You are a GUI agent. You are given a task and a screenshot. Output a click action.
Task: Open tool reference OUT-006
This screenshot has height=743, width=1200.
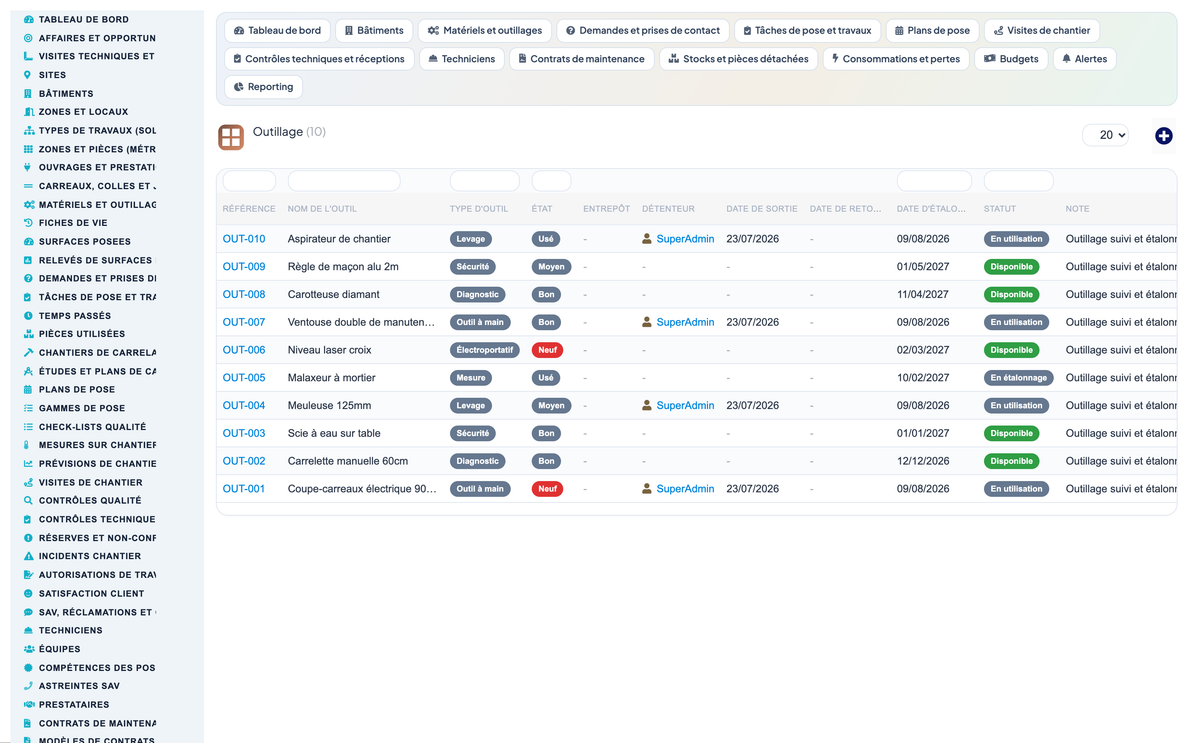(x=244, y=350)
